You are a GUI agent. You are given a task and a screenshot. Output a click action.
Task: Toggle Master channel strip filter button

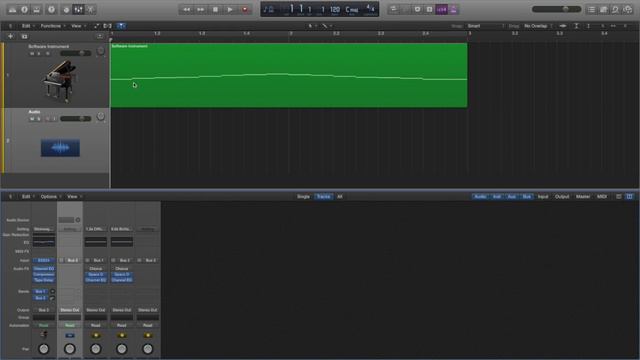[x=583, y=196]
